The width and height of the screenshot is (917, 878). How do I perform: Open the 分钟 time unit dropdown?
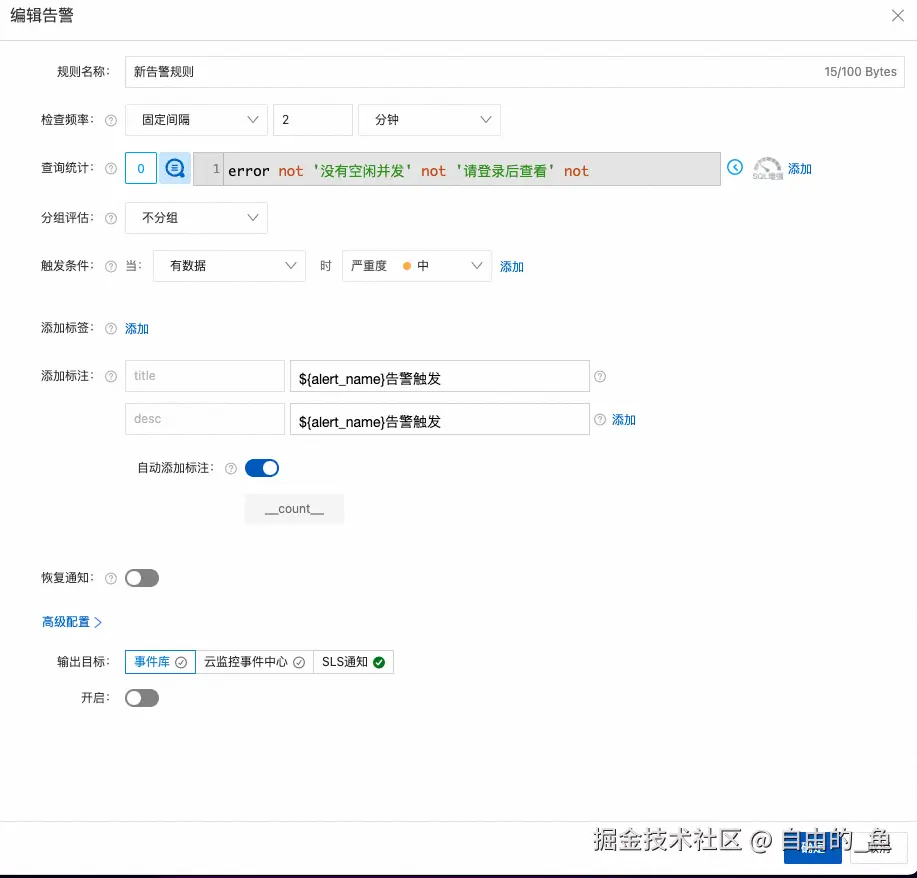(x=429, y=120)
